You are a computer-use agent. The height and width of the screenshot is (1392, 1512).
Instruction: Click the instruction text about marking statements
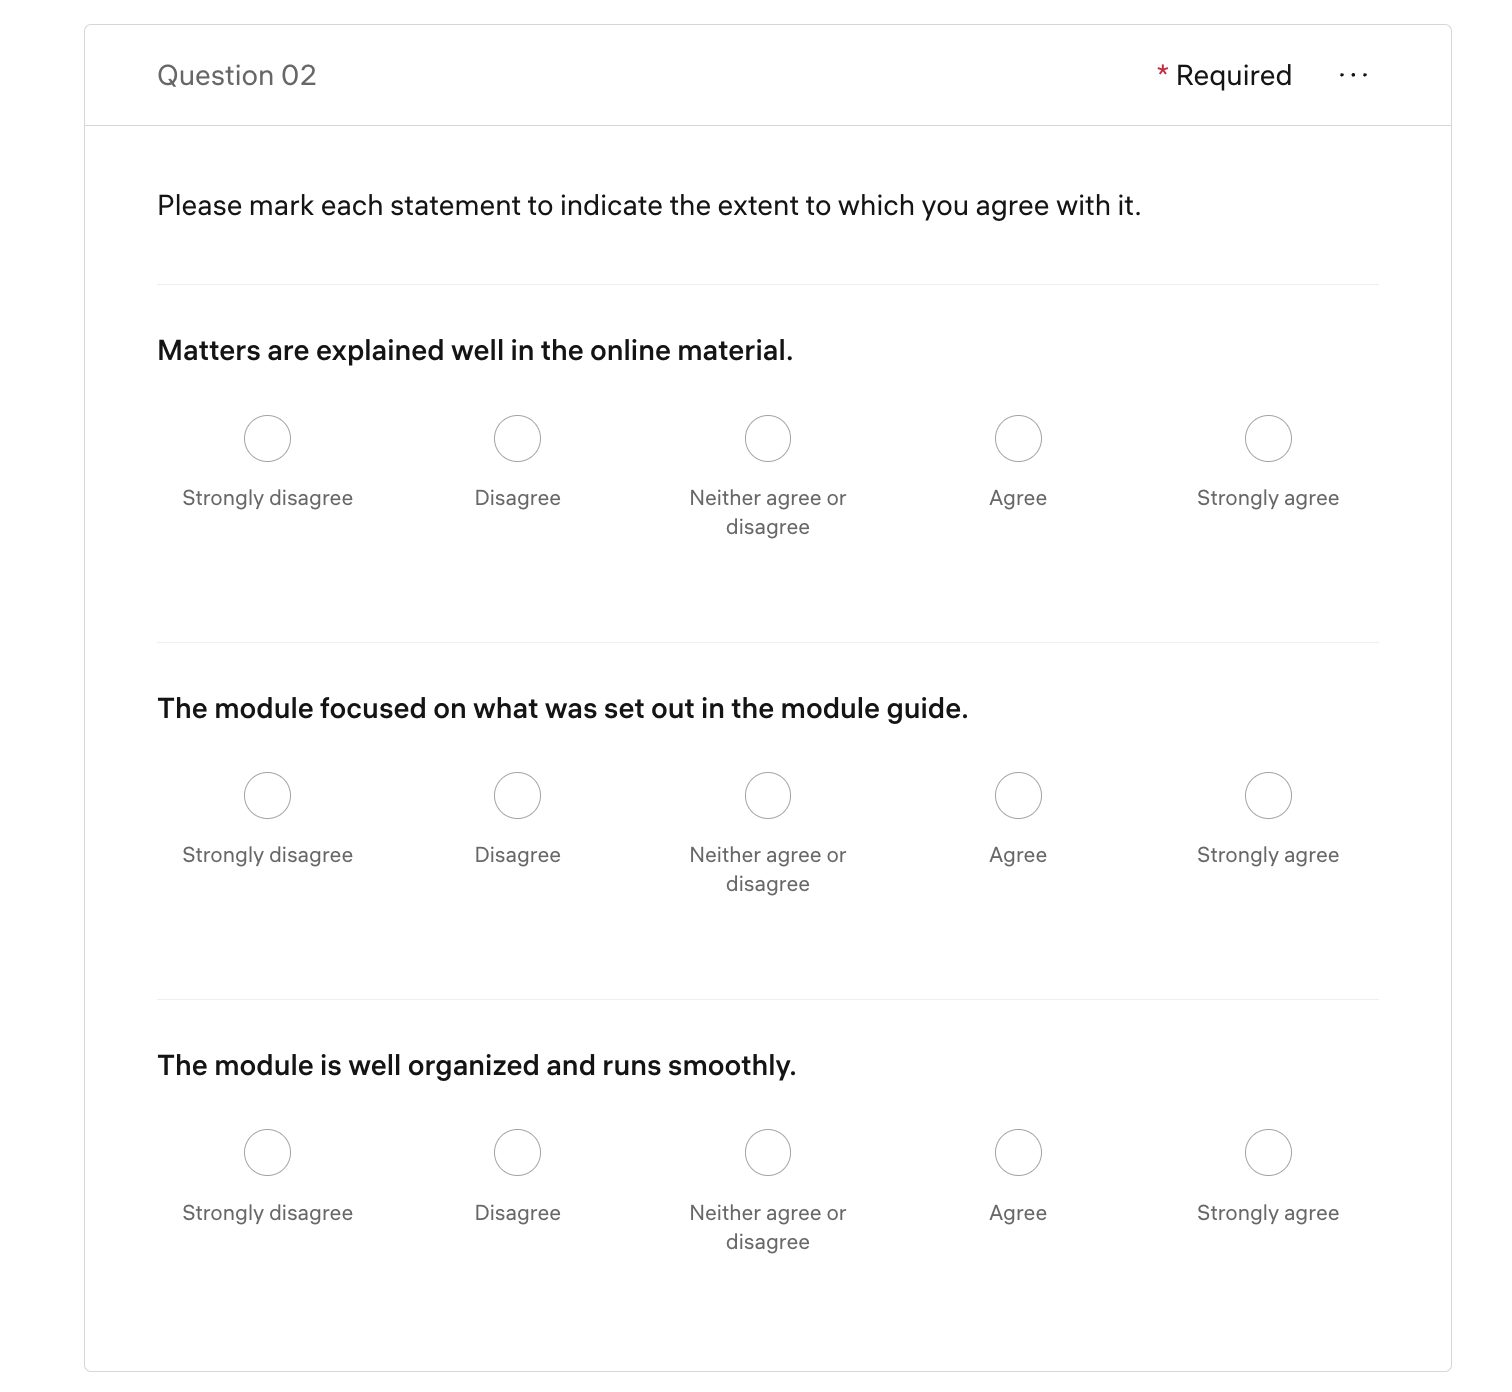649,206
